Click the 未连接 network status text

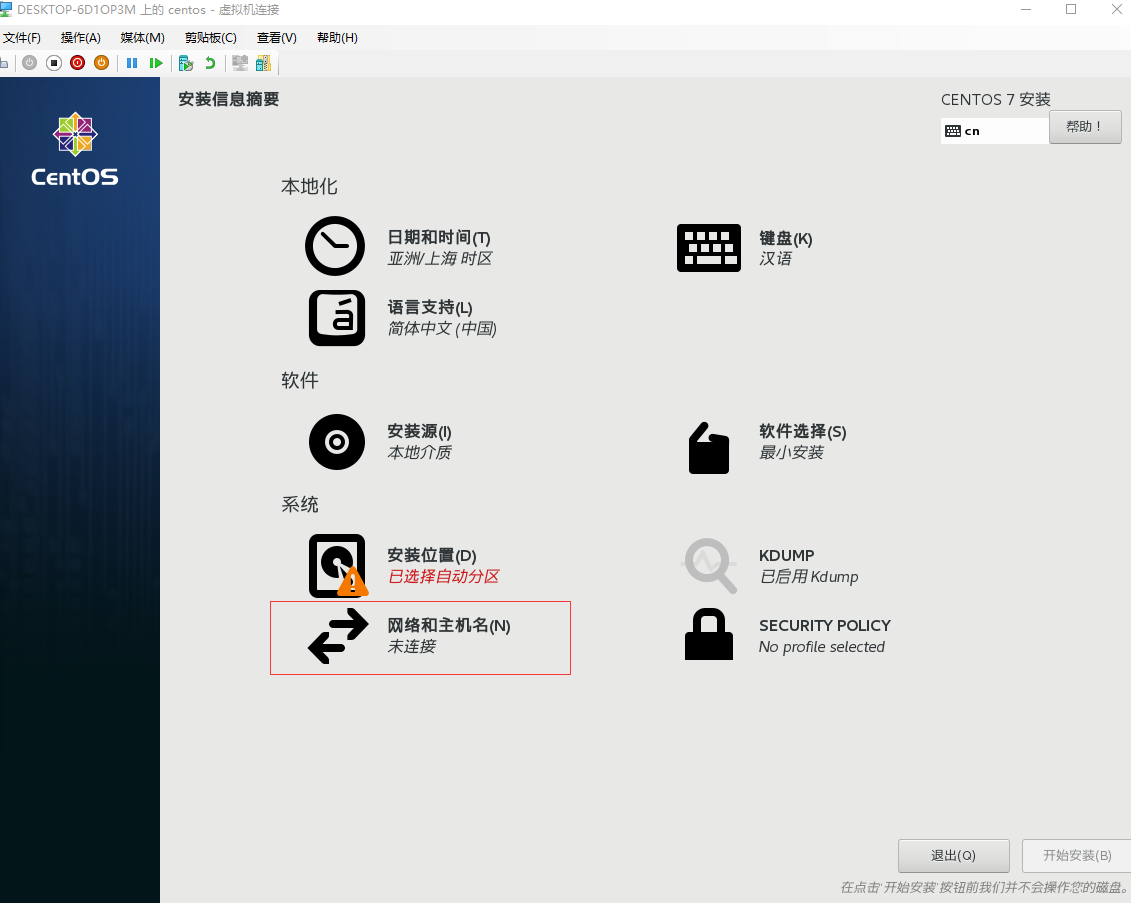(412, 646)
